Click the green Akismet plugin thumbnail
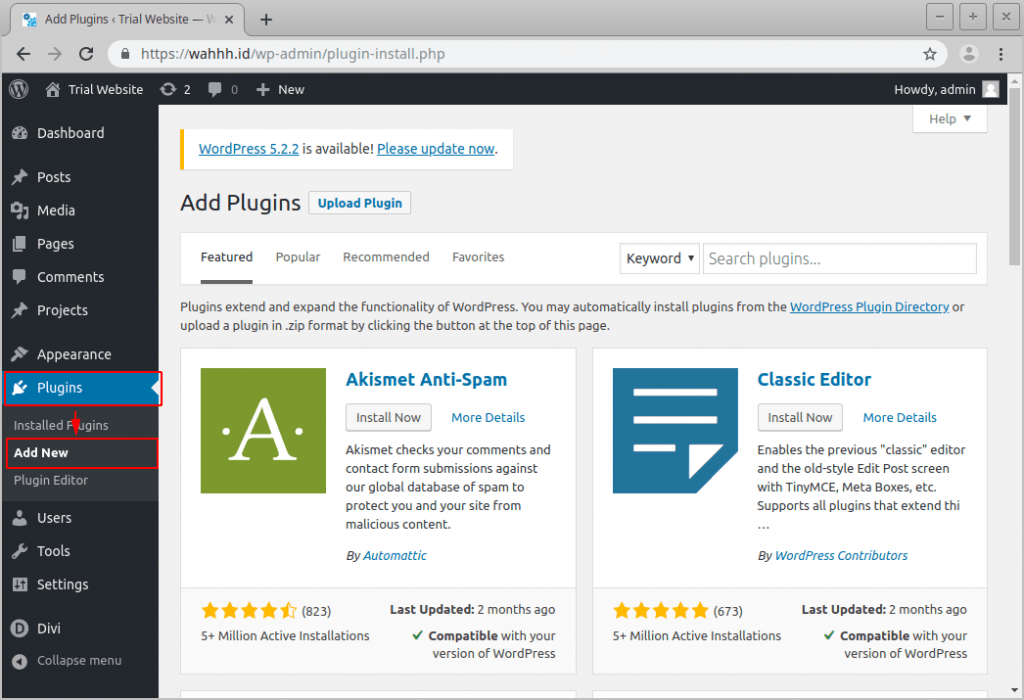 coord(263,431)
